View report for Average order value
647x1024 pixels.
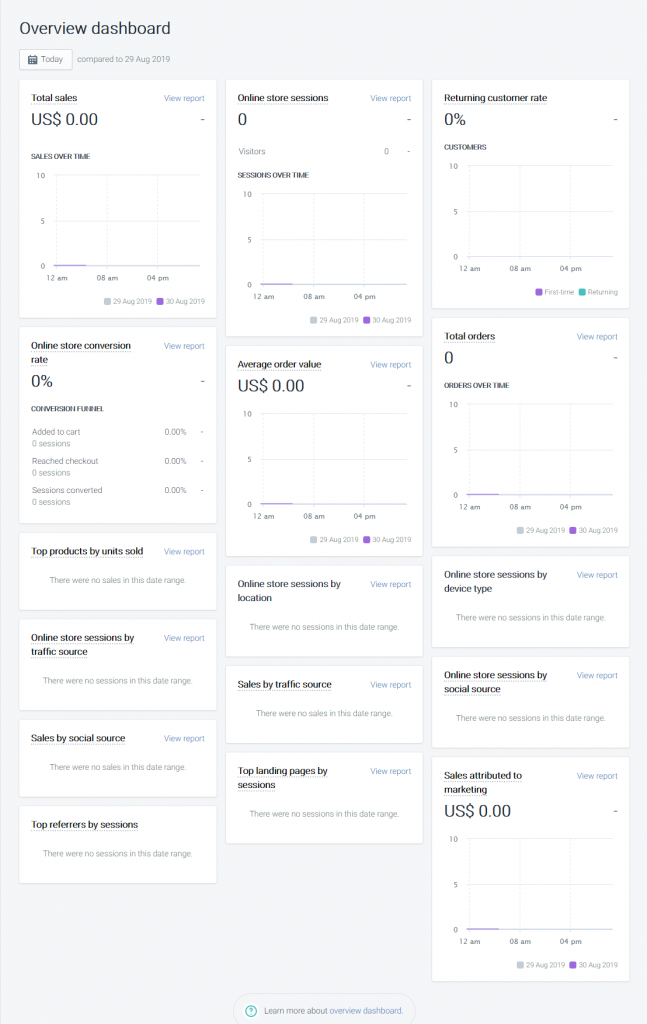(390, 365)
